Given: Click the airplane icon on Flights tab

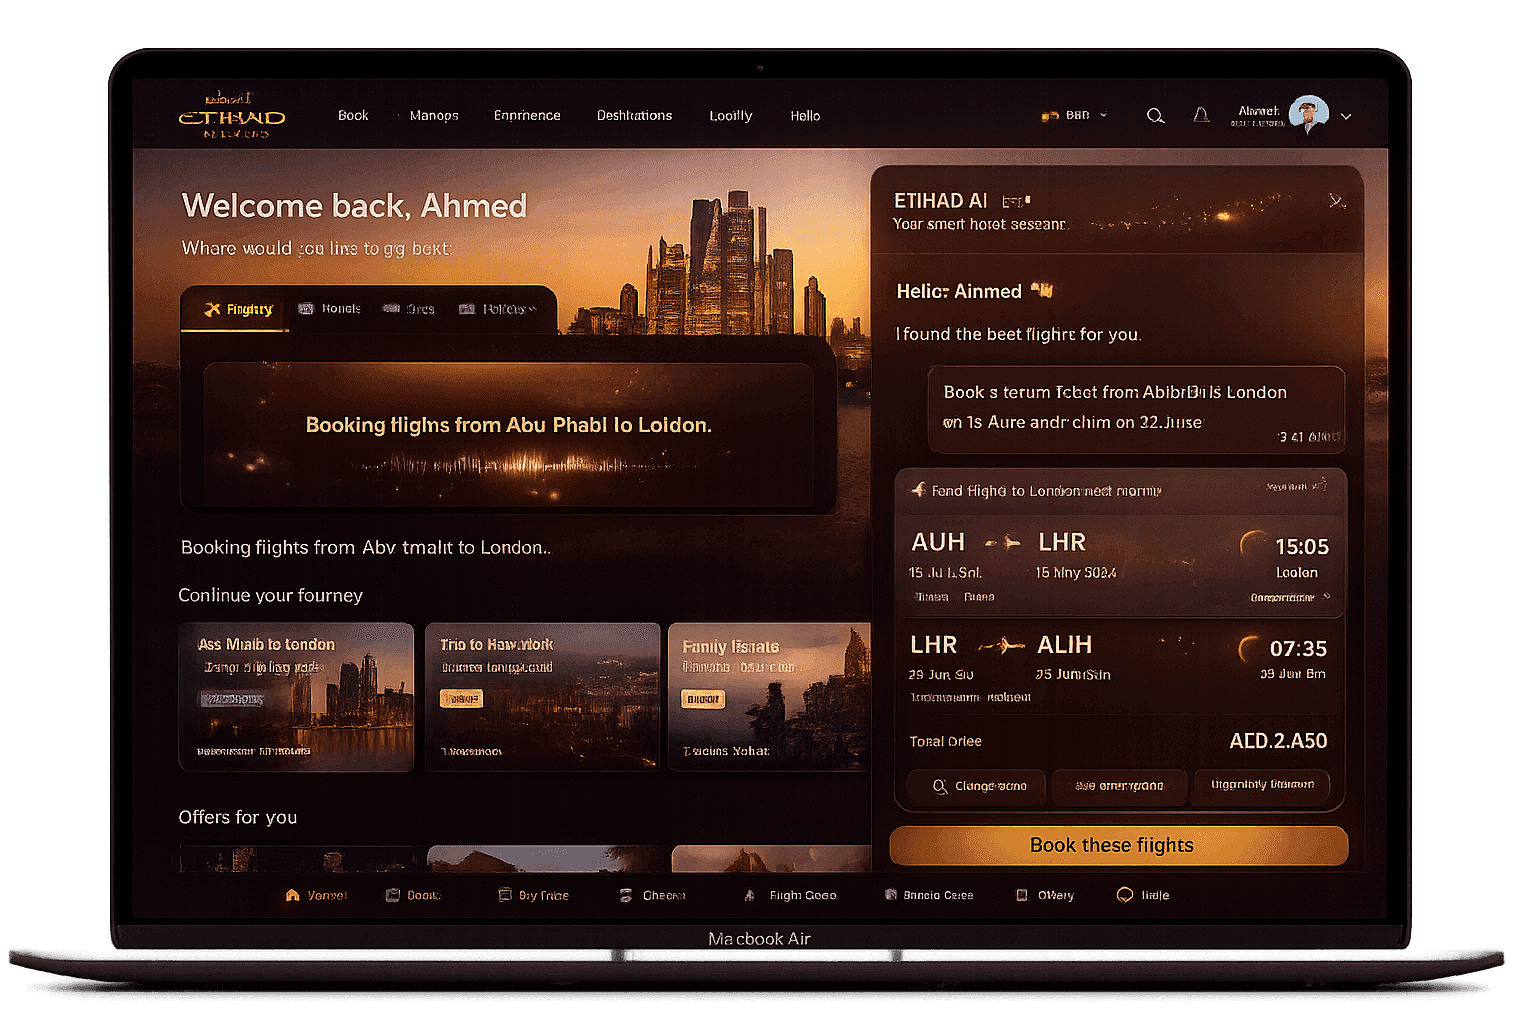Looking at the screenshot, I should coord(212,309).
